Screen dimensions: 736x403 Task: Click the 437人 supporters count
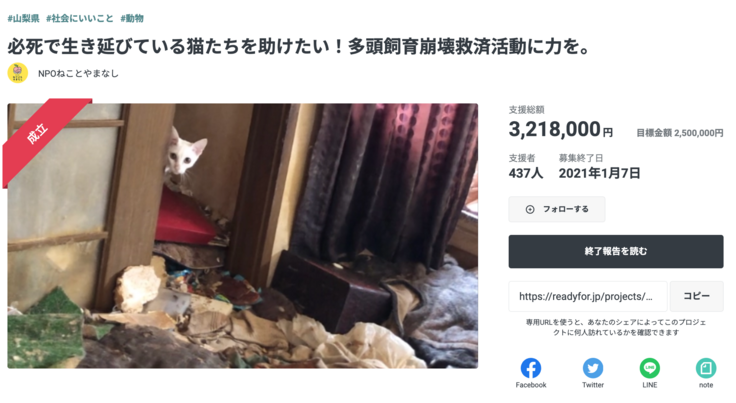pos(526,174)
